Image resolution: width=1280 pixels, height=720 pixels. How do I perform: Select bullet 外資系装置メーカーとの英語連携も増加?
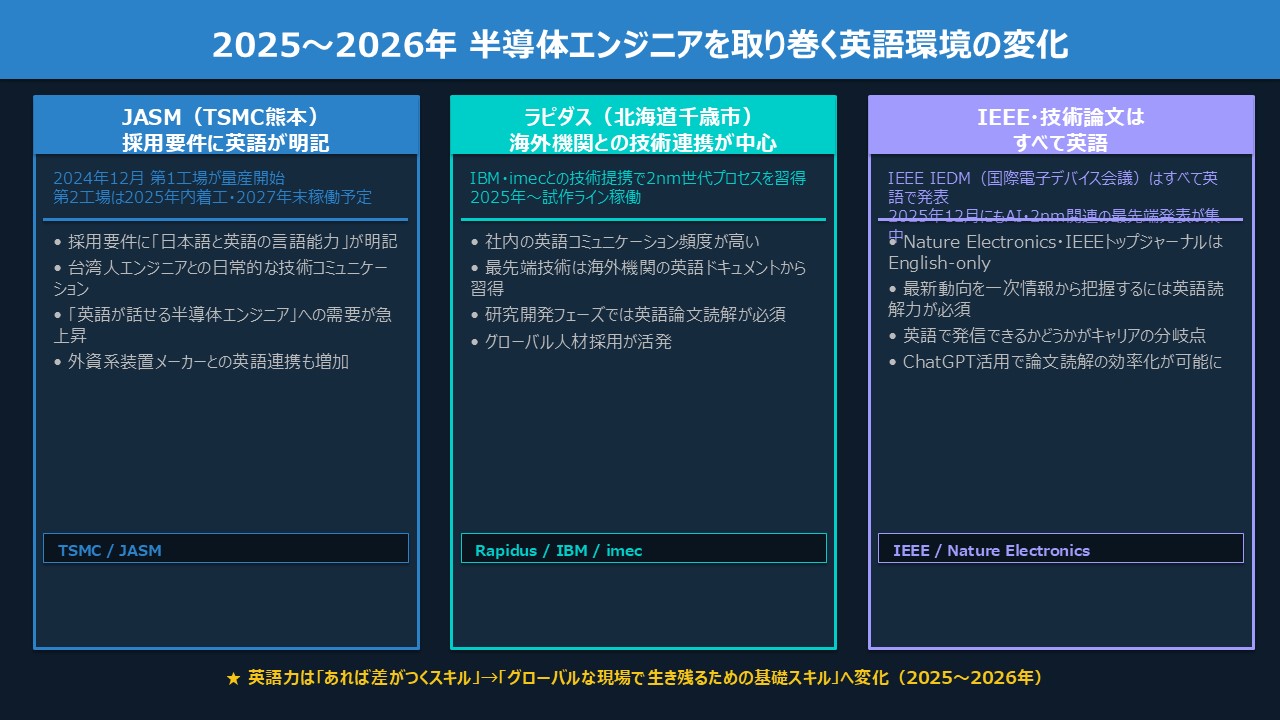click(201, 362)
